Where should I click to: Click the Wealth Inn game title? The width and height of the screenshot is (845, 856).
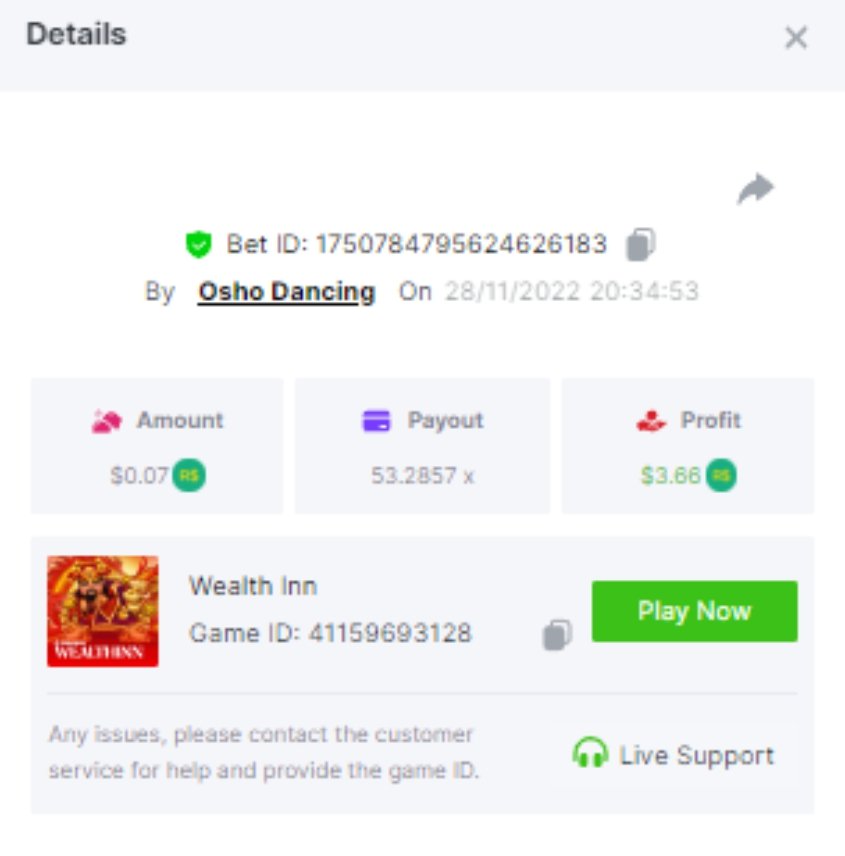point(253,586)
